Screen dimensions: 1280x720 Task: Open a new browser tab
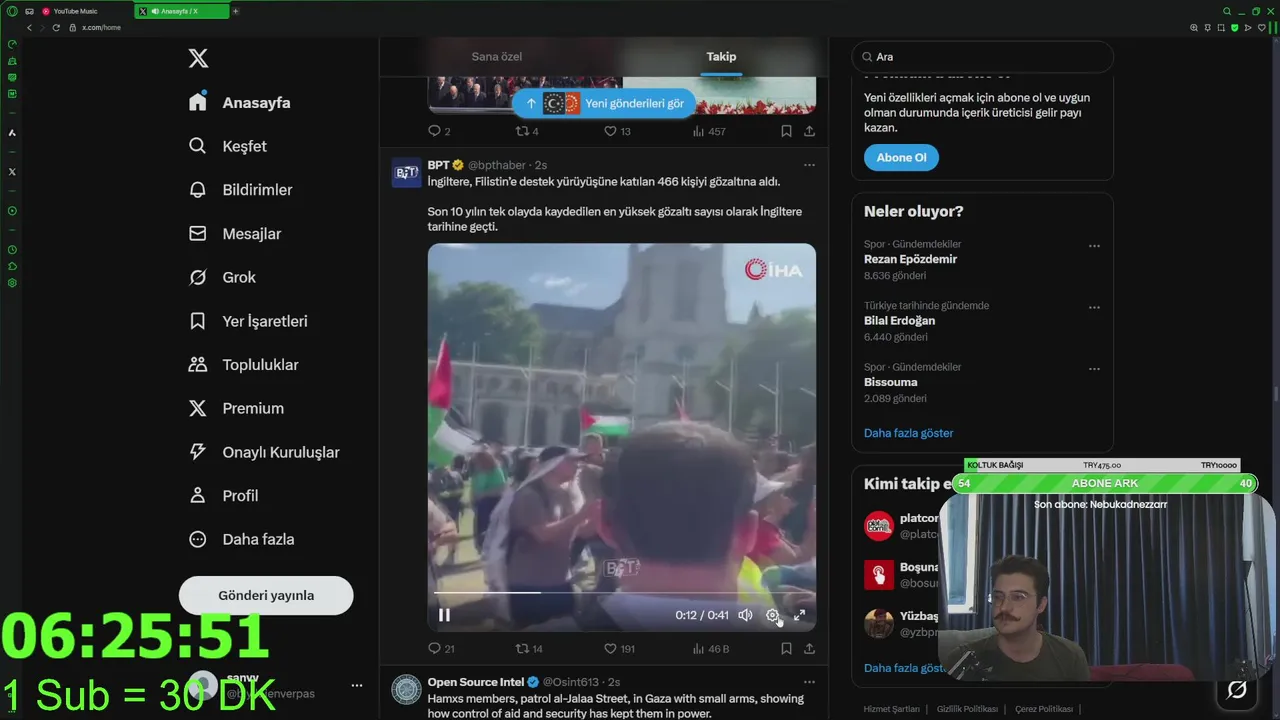tap(235, 11)
